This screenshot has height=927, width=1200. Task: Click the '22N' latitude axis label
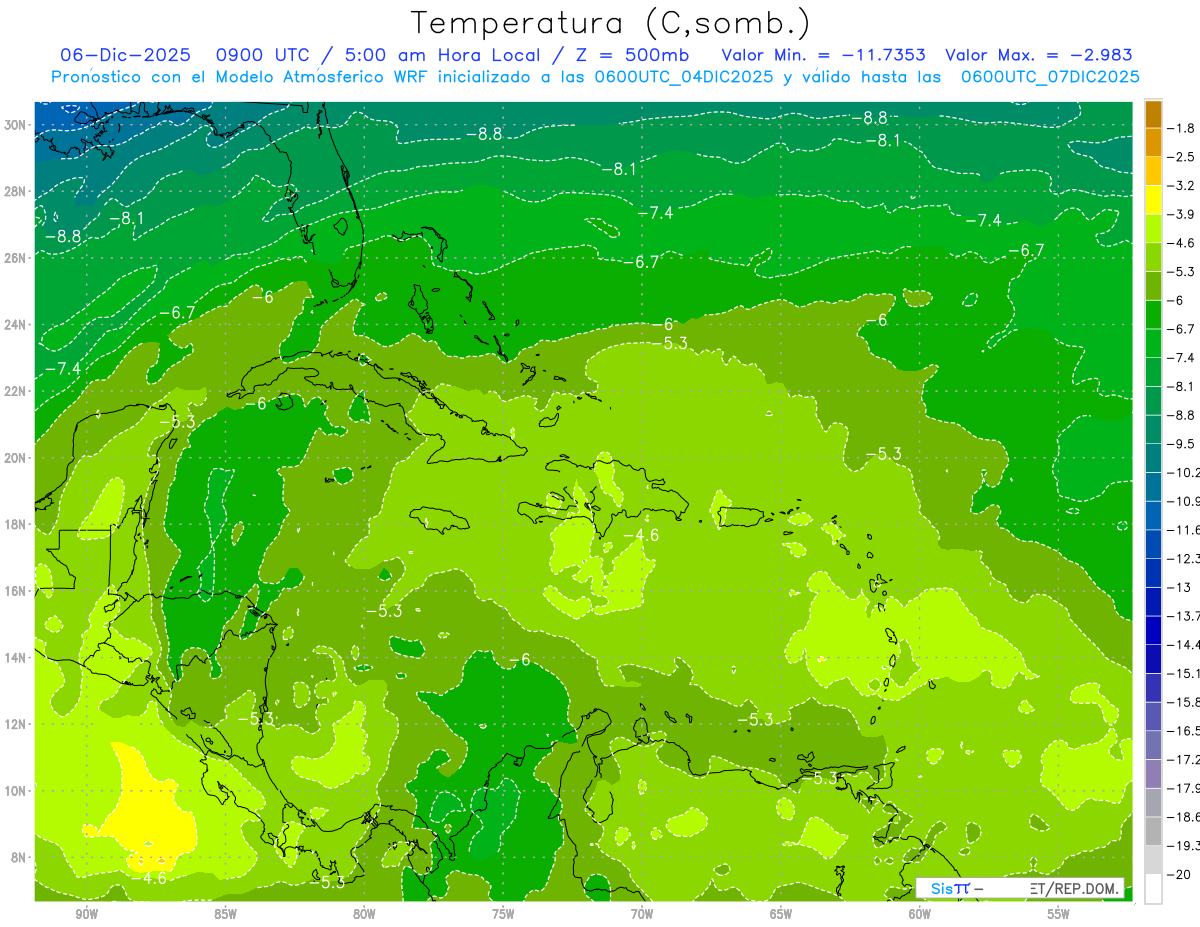click(x=14, y=391)
